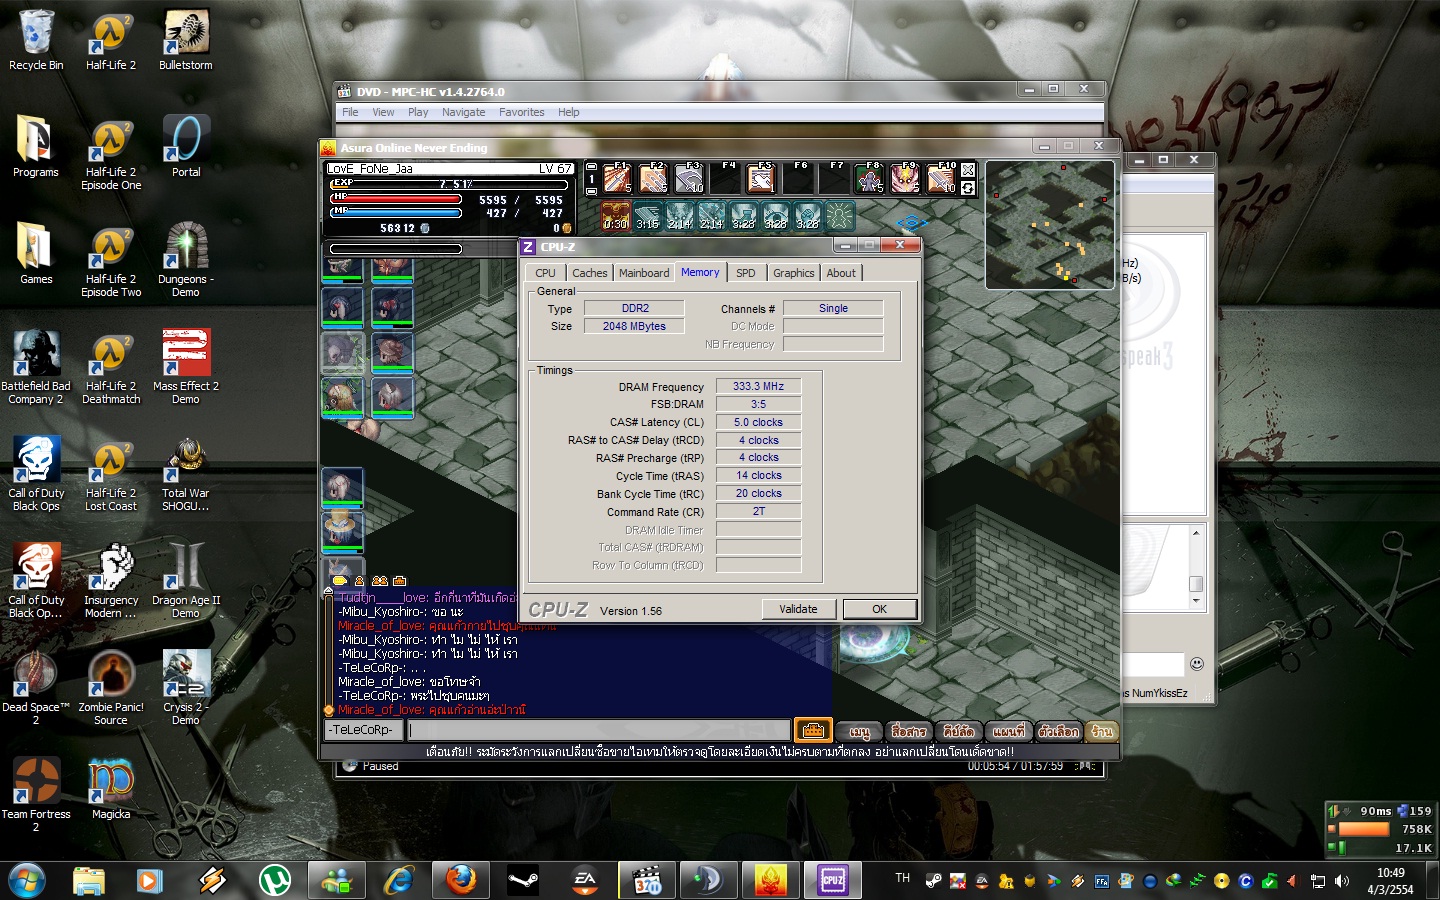Click the Windows Start button
Image resolution: width=1440 pixels, height=900 pixels.
27,880
